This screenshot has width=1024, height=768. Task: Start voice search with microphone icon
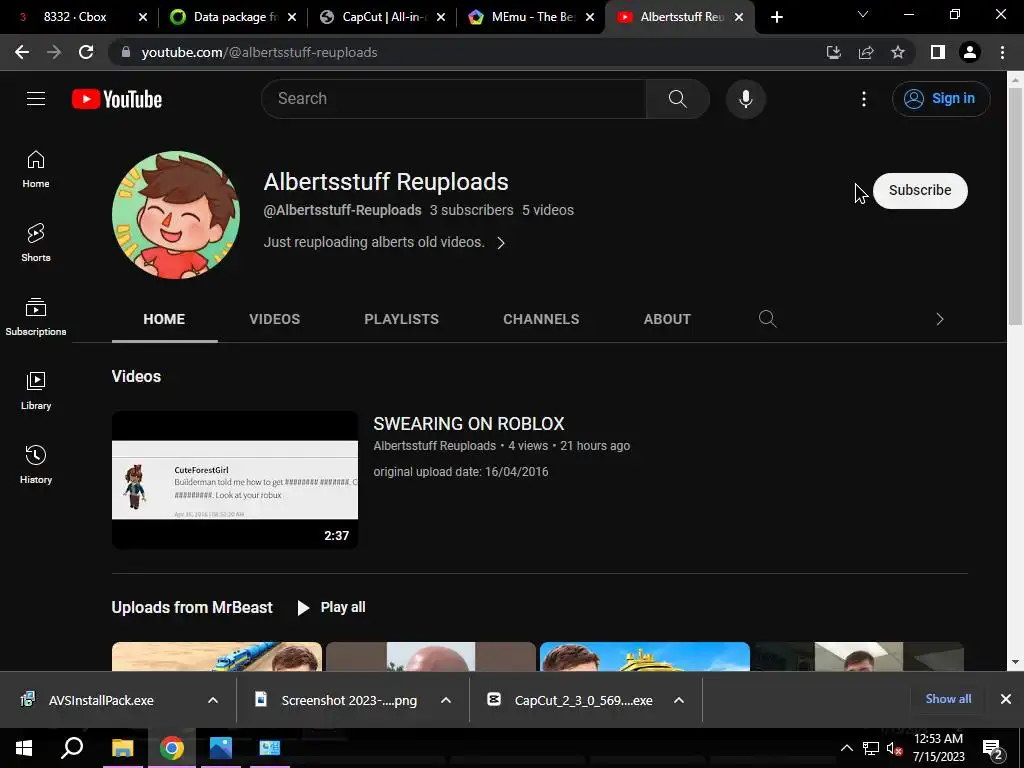(745, 99)
